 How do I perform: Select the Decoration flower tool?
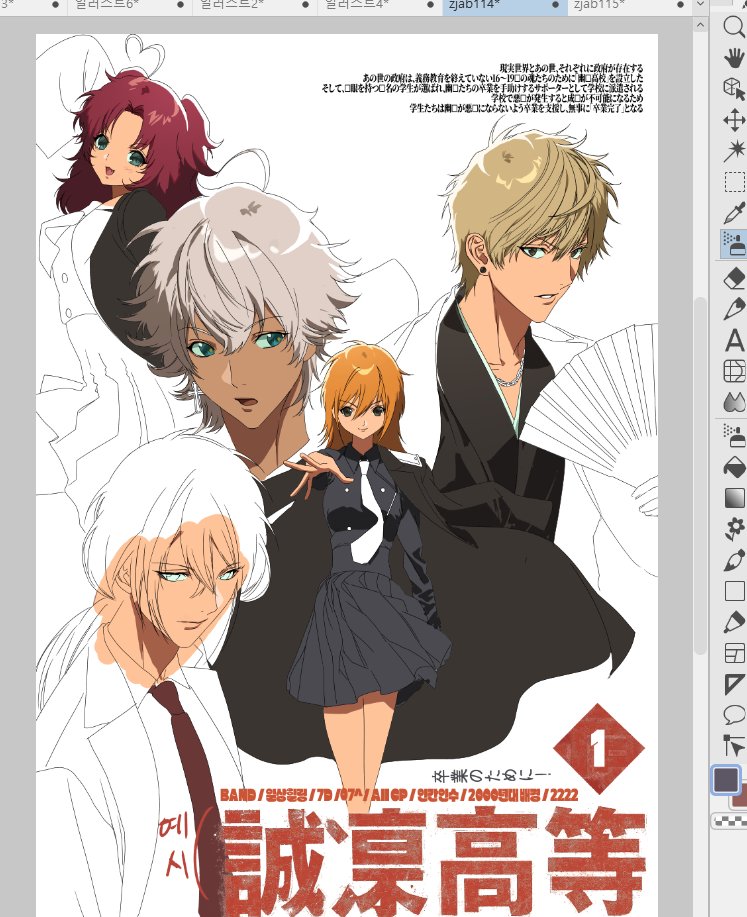click(734, 529)
